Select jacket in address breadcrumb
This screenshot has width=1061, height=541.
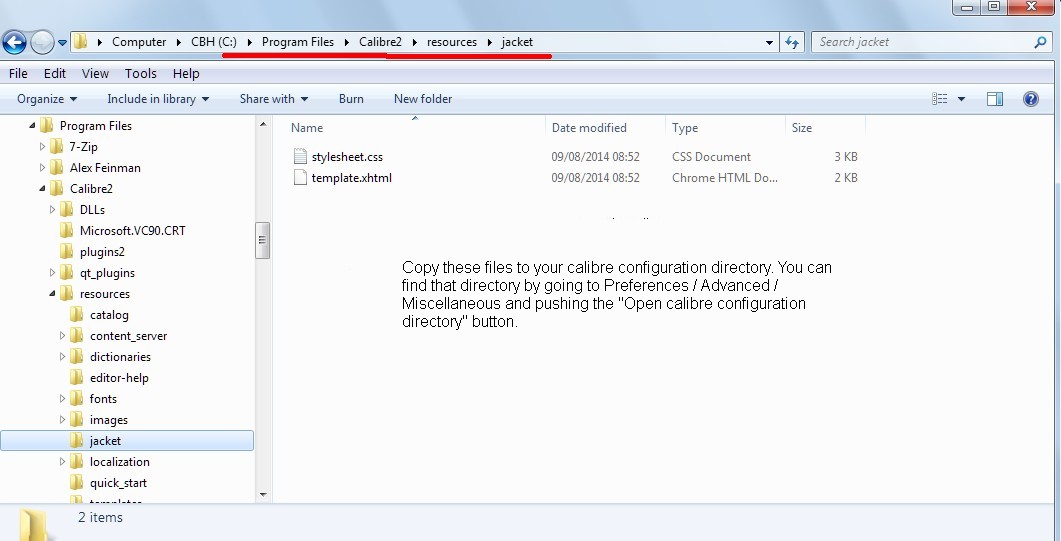coord(517,42)
